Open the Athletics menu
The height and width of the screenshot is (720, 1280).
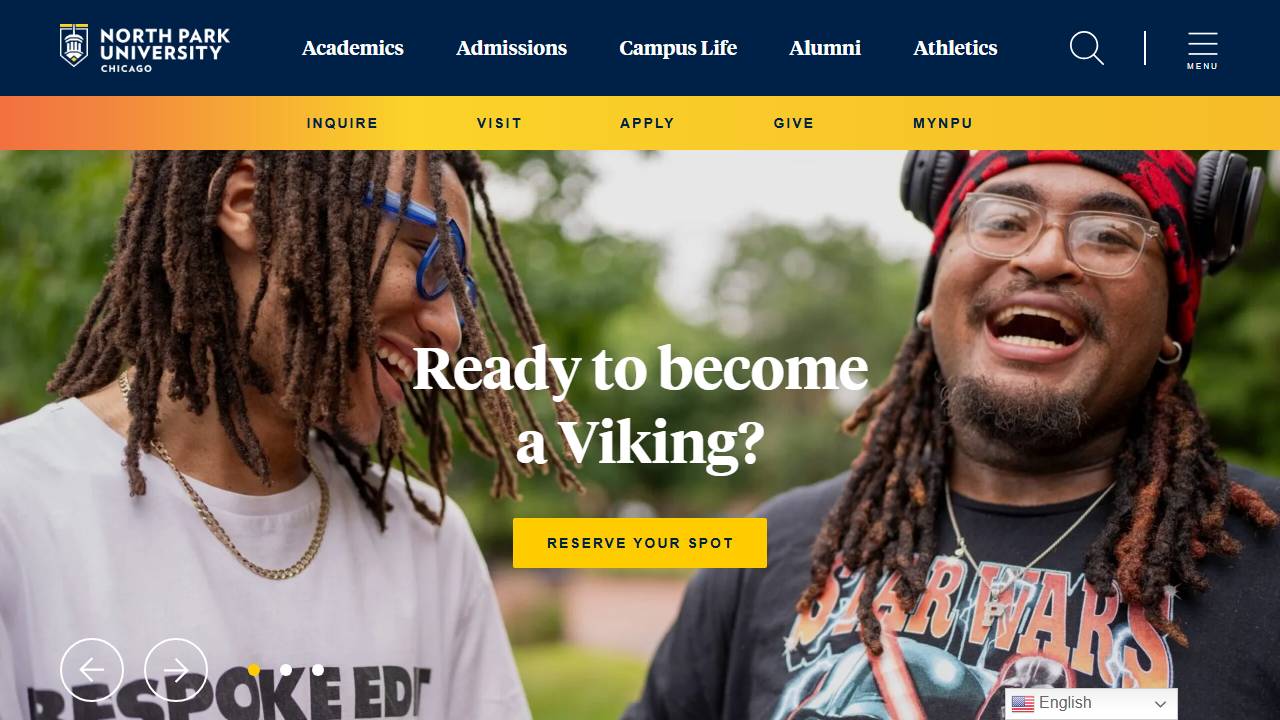click(955, 48)
